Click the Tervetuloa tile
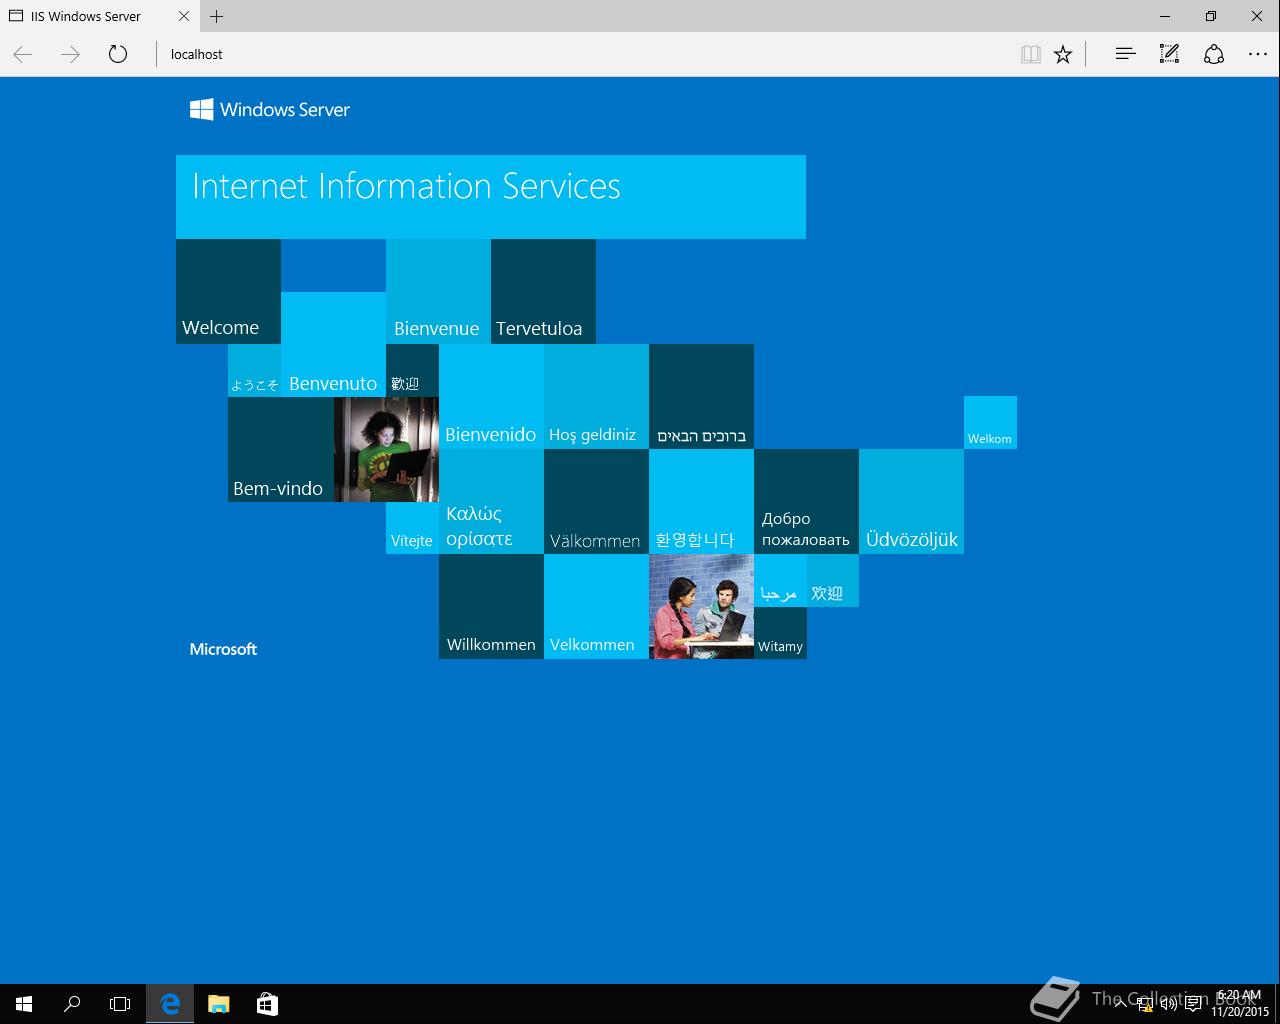This screenshot has width=1280, height=1024. tap(543, 291)
